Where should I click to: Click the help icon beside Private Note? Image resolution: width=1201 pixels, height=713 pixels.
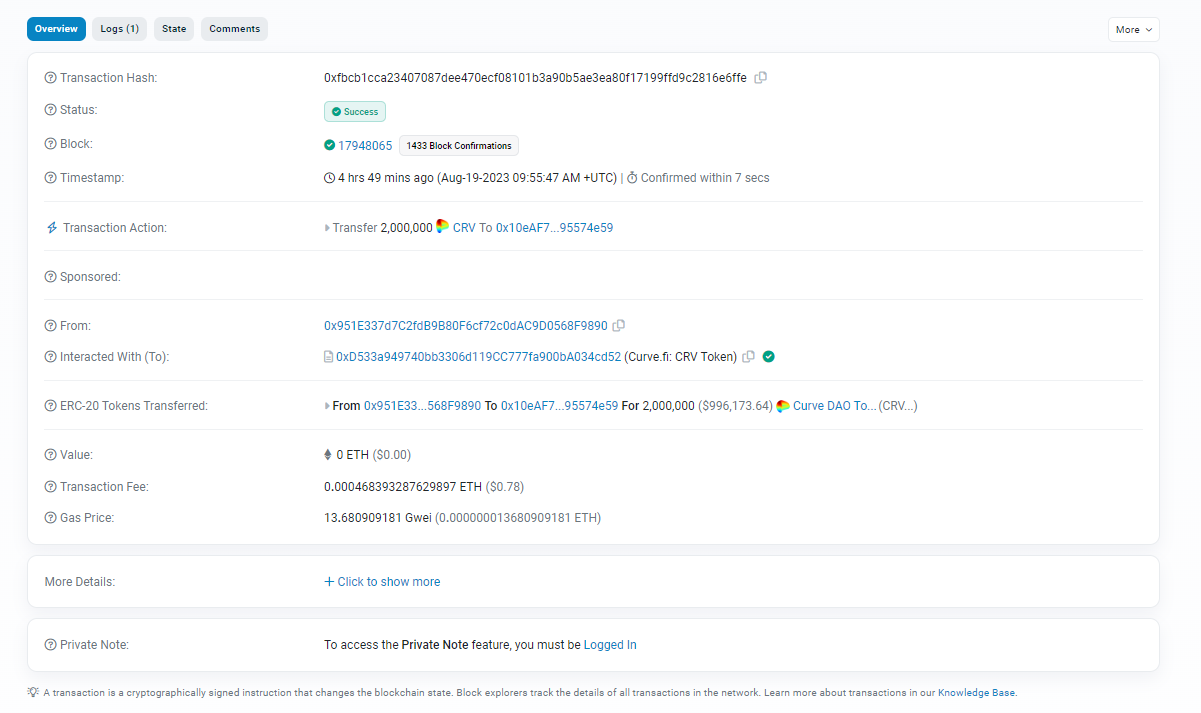tap(51, 645)
